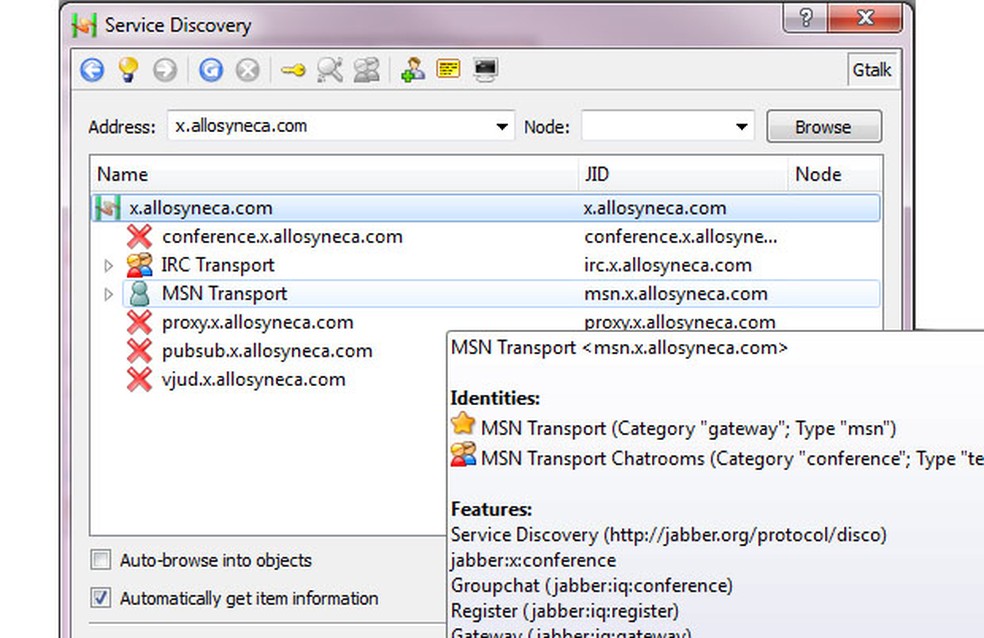Click the yellow lightbulb toolbar icon

[x=128, y=70]
